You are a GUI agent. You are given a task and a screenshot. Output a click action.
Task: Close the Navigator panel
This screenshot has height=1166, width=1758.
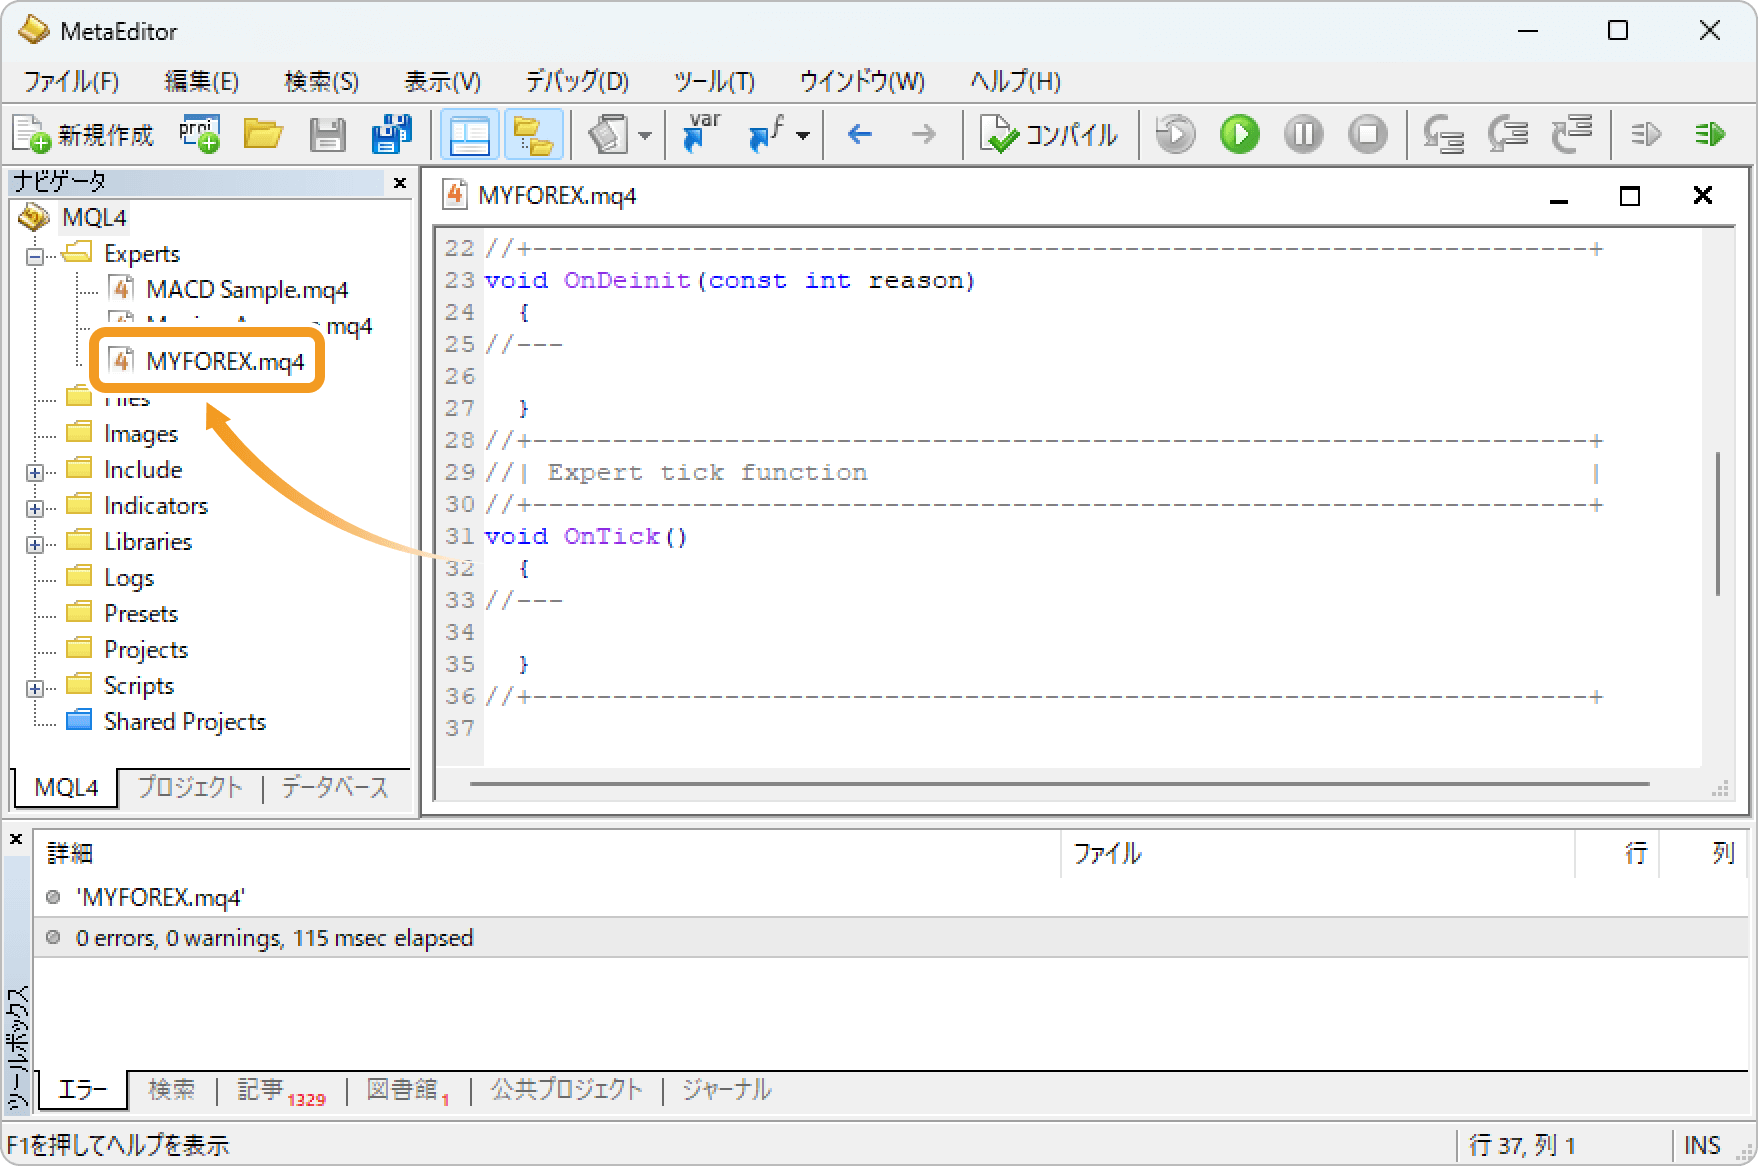[400, 183]
